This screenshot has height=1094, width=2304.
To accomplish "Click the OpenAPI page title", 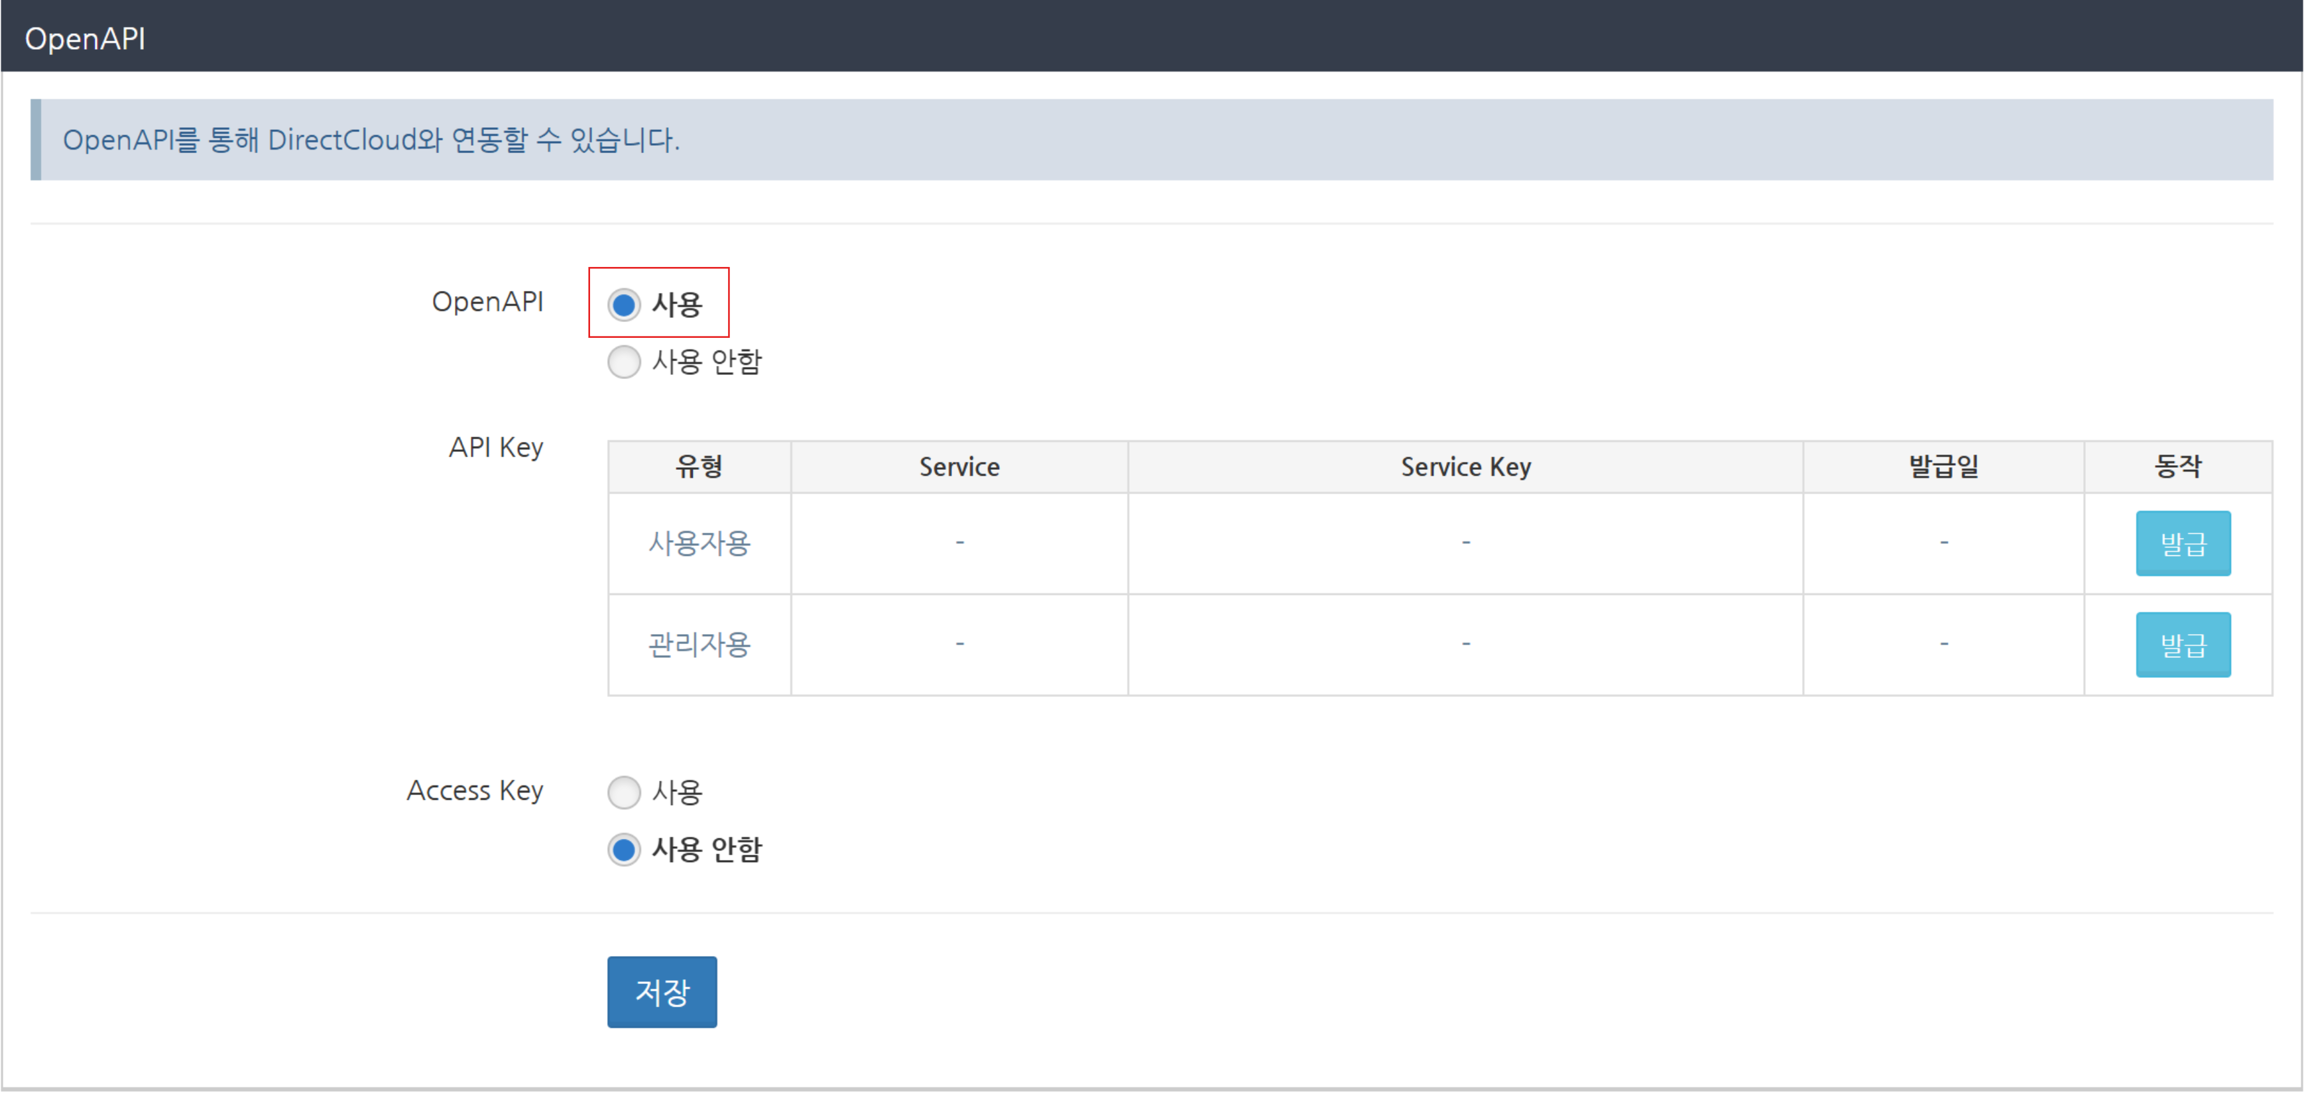I will click(85, 38).
